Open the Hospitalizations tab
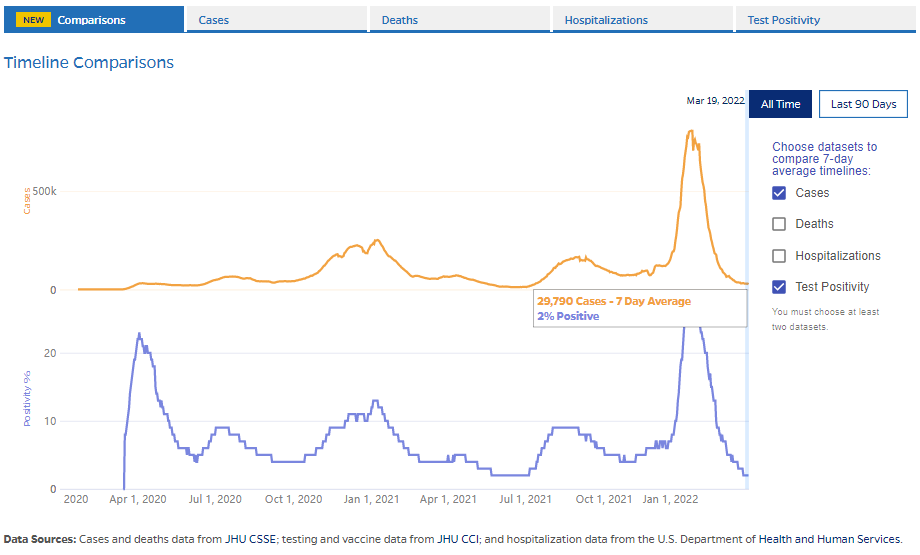The height and width of the screenshot is (555, 920). pos(643,19)
